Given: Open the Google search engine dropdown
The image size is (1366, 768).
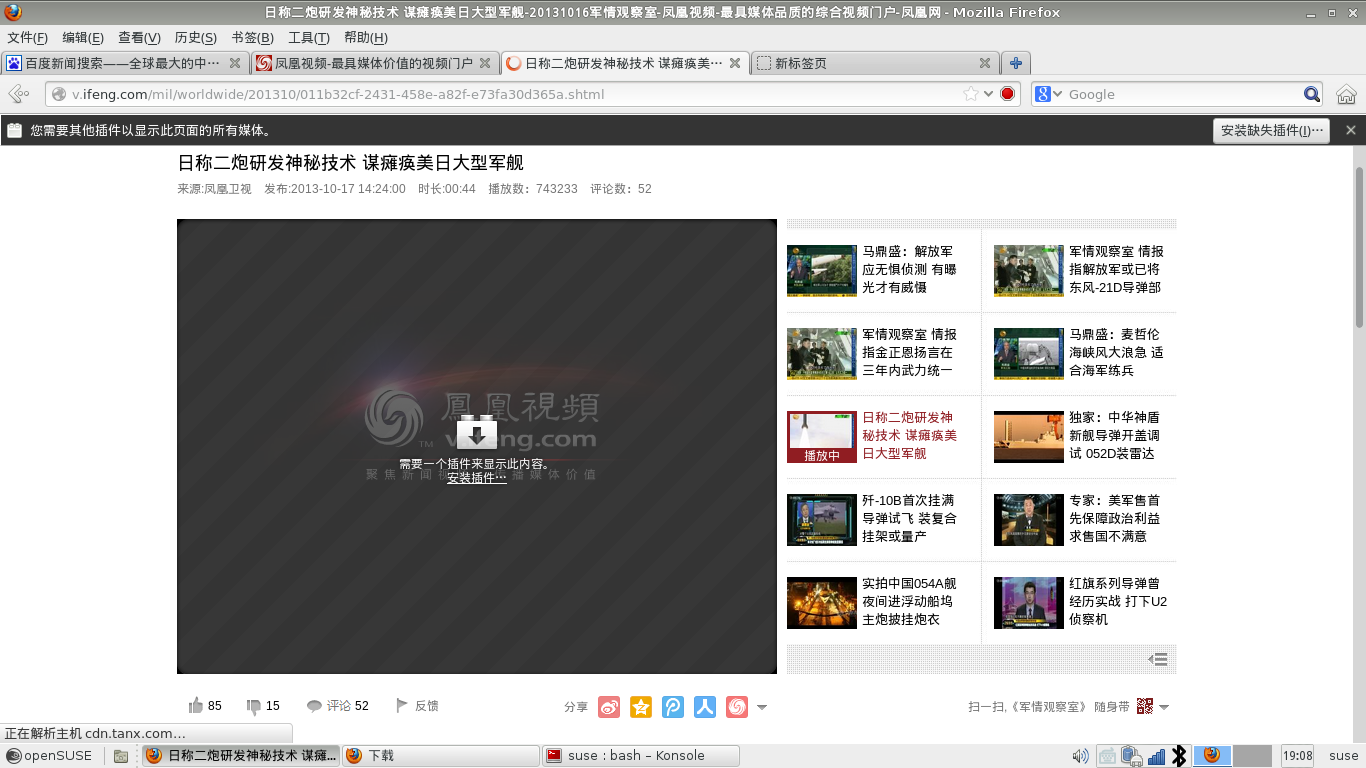Looking at the screenshot, I should tap(1048, 94).
